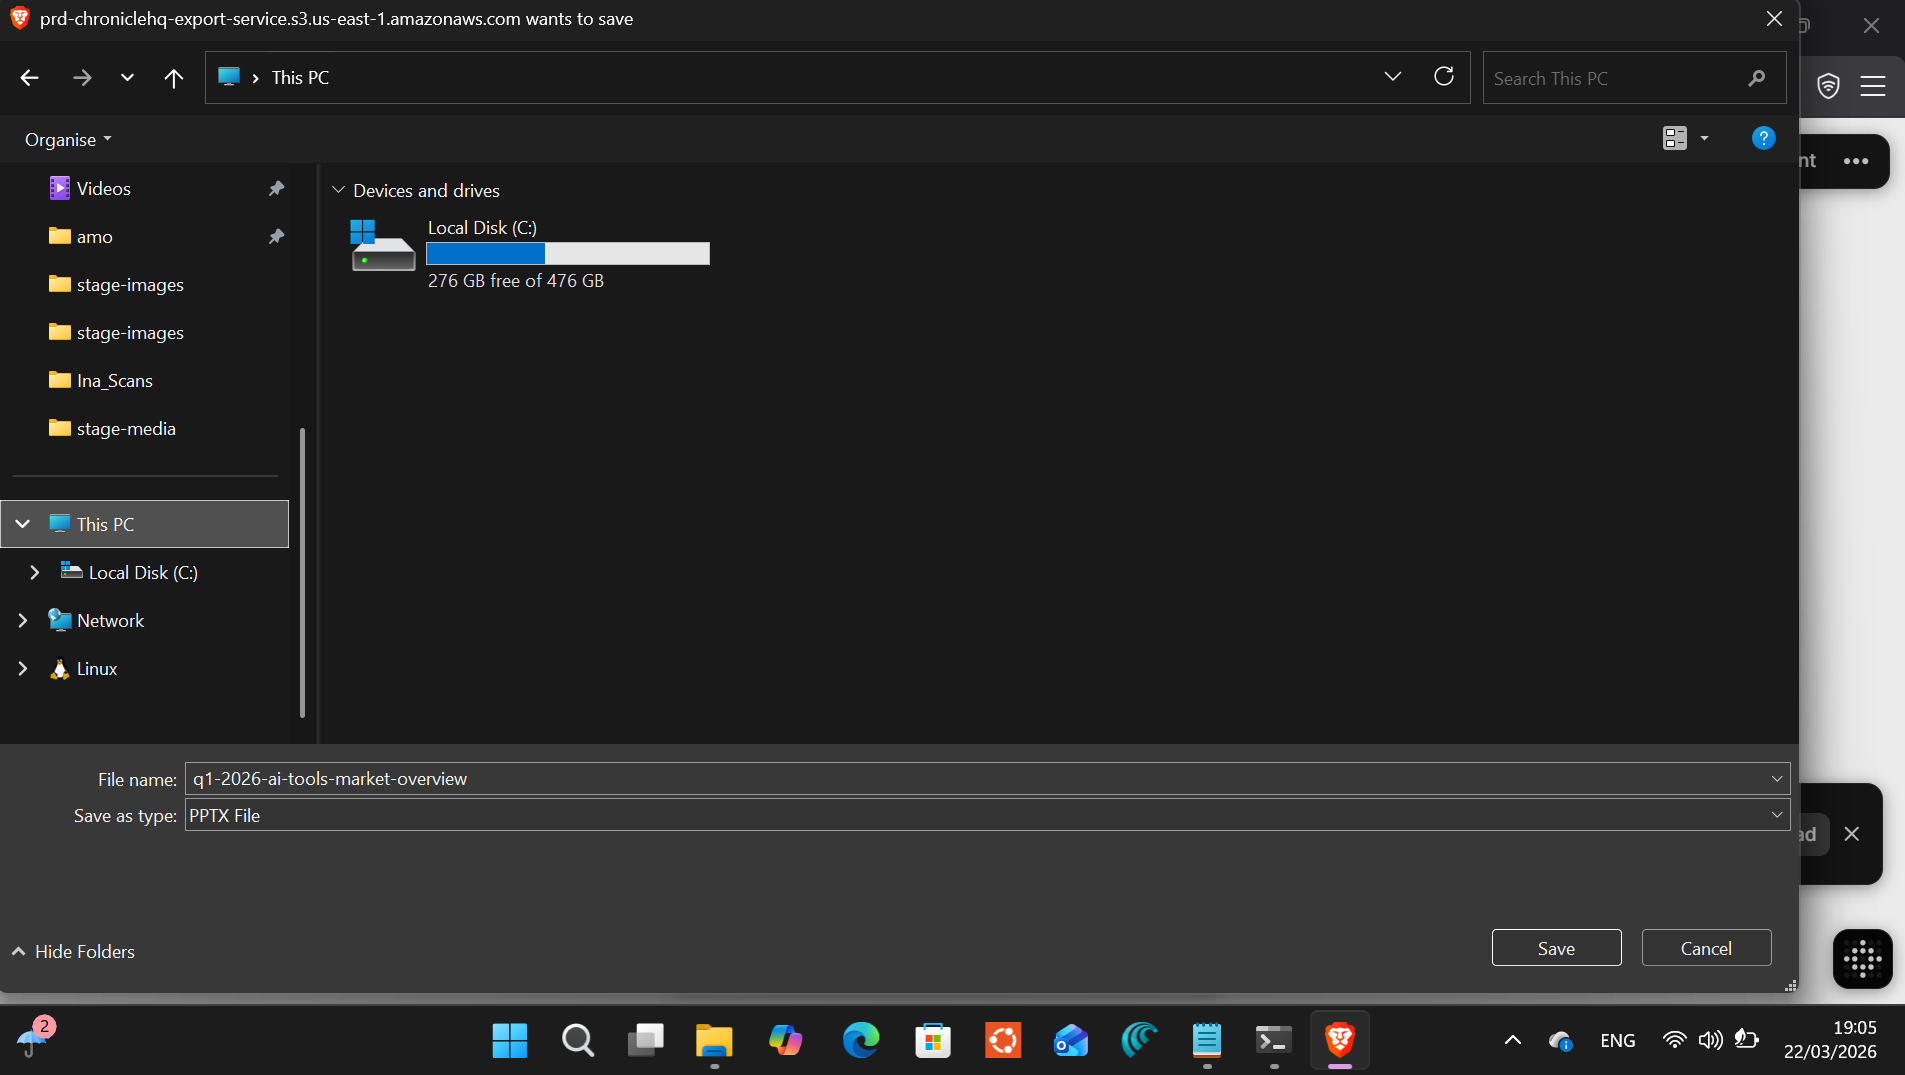Image resolution: width=1905 pixels, height=1075 pixels.
Task: Click ENG language indicator
Action: point(1617,1041)
